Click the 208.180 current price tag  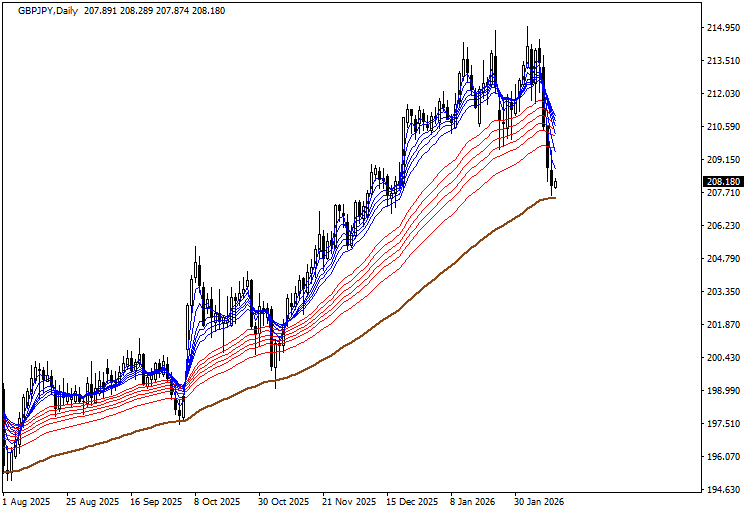tap(722, 181)
